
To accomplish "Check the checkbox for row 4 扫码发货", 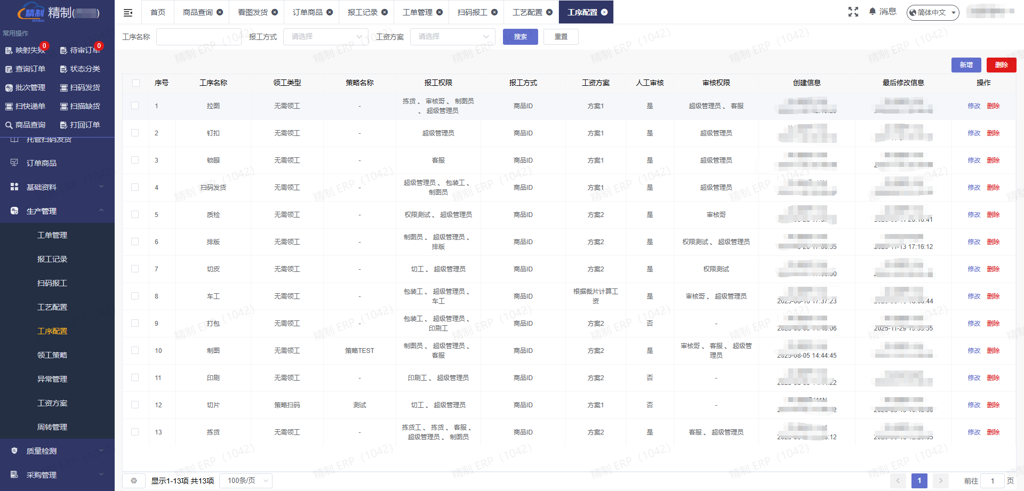I will tap(135, 187).
